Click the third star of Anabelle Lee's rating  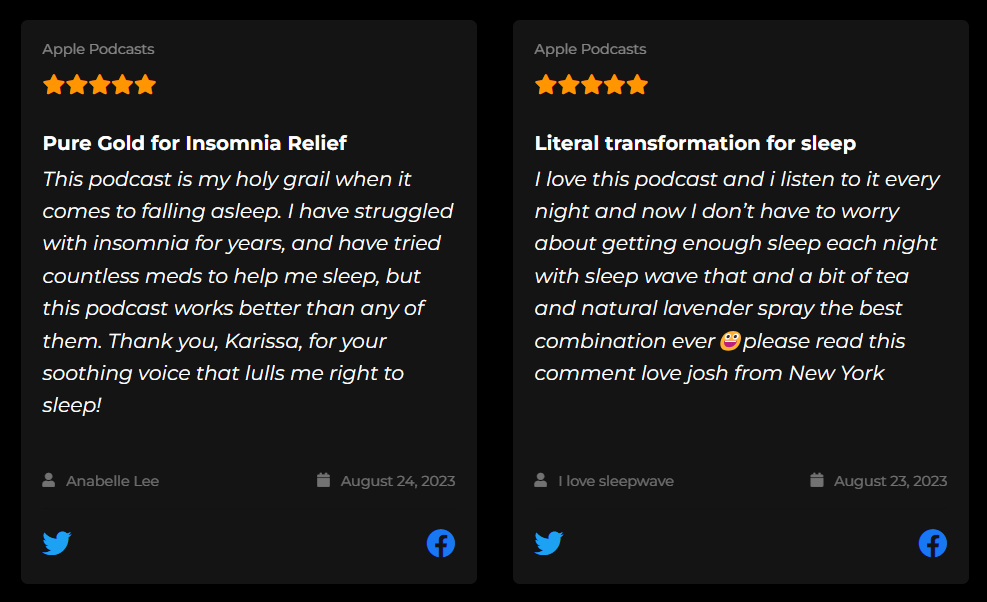tap(99, 85)
